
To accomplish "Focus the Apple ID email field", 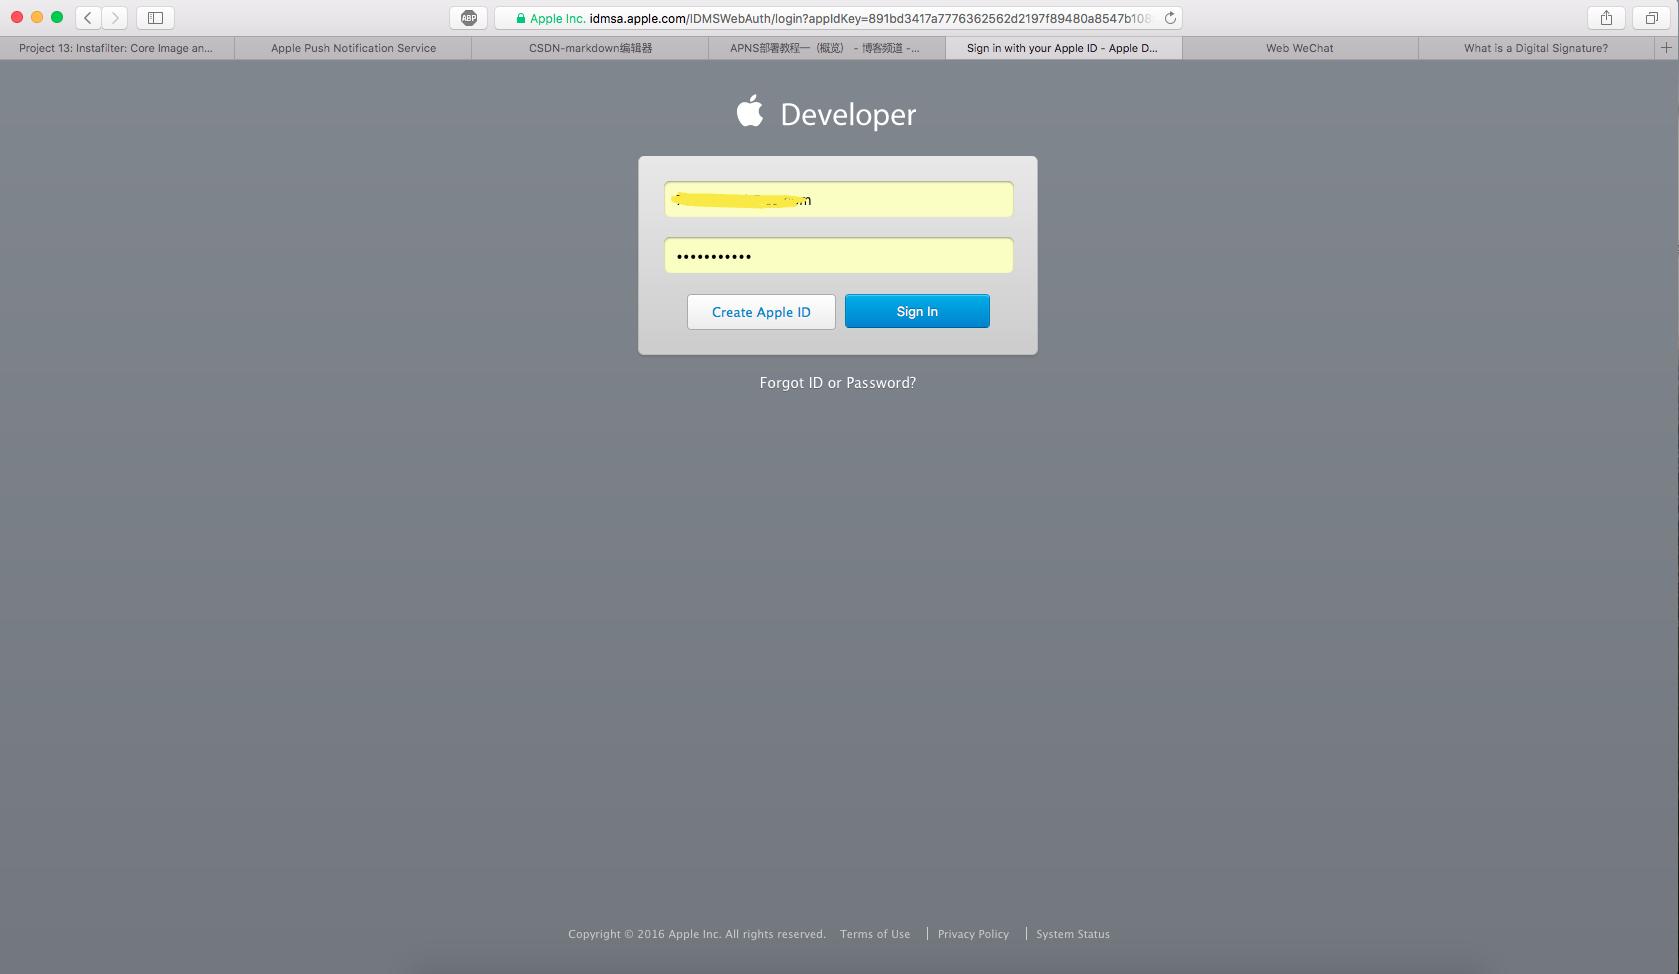I will (838, 199).
